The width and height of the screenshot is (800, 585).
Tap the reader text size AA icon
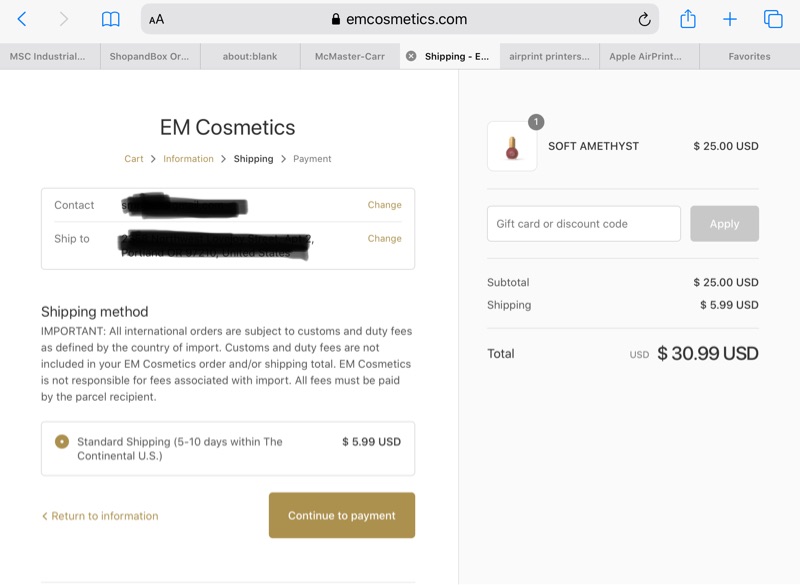tap(157, 19)
